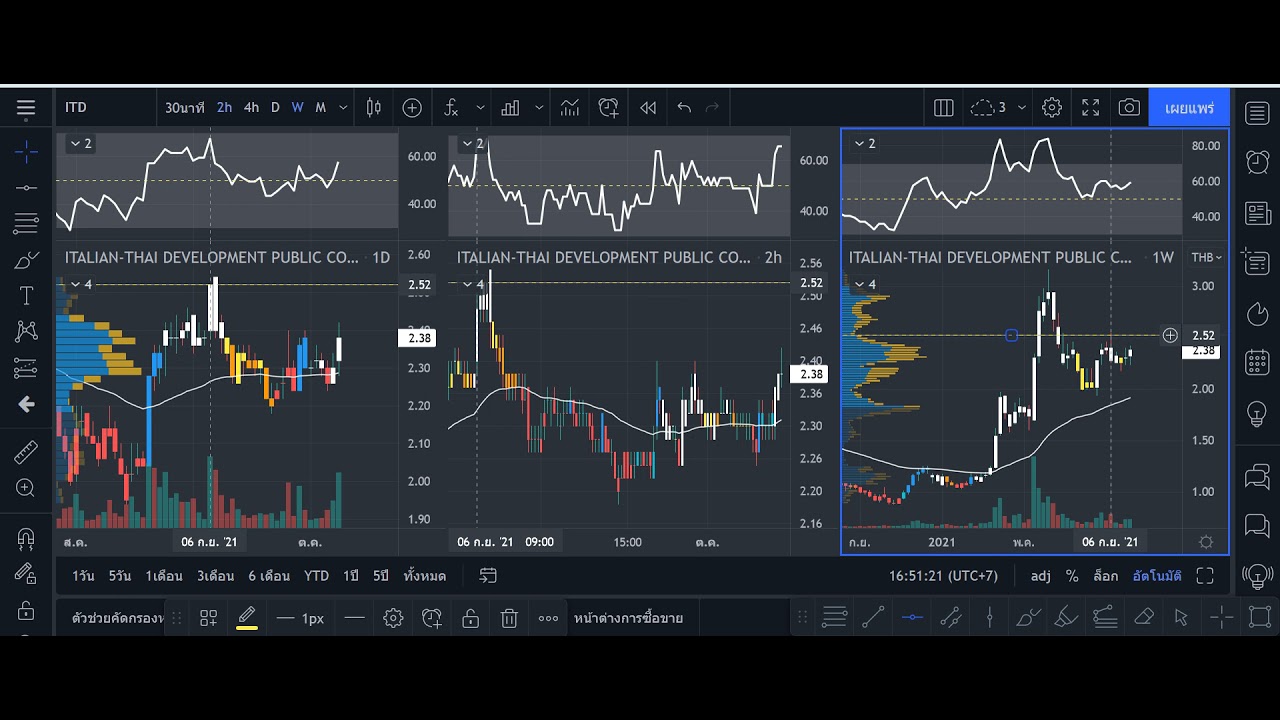Image resolution: width=1280 pixels, height=720 pixels.
Task: Undo the last chart action
Action: tap(684, 108)
